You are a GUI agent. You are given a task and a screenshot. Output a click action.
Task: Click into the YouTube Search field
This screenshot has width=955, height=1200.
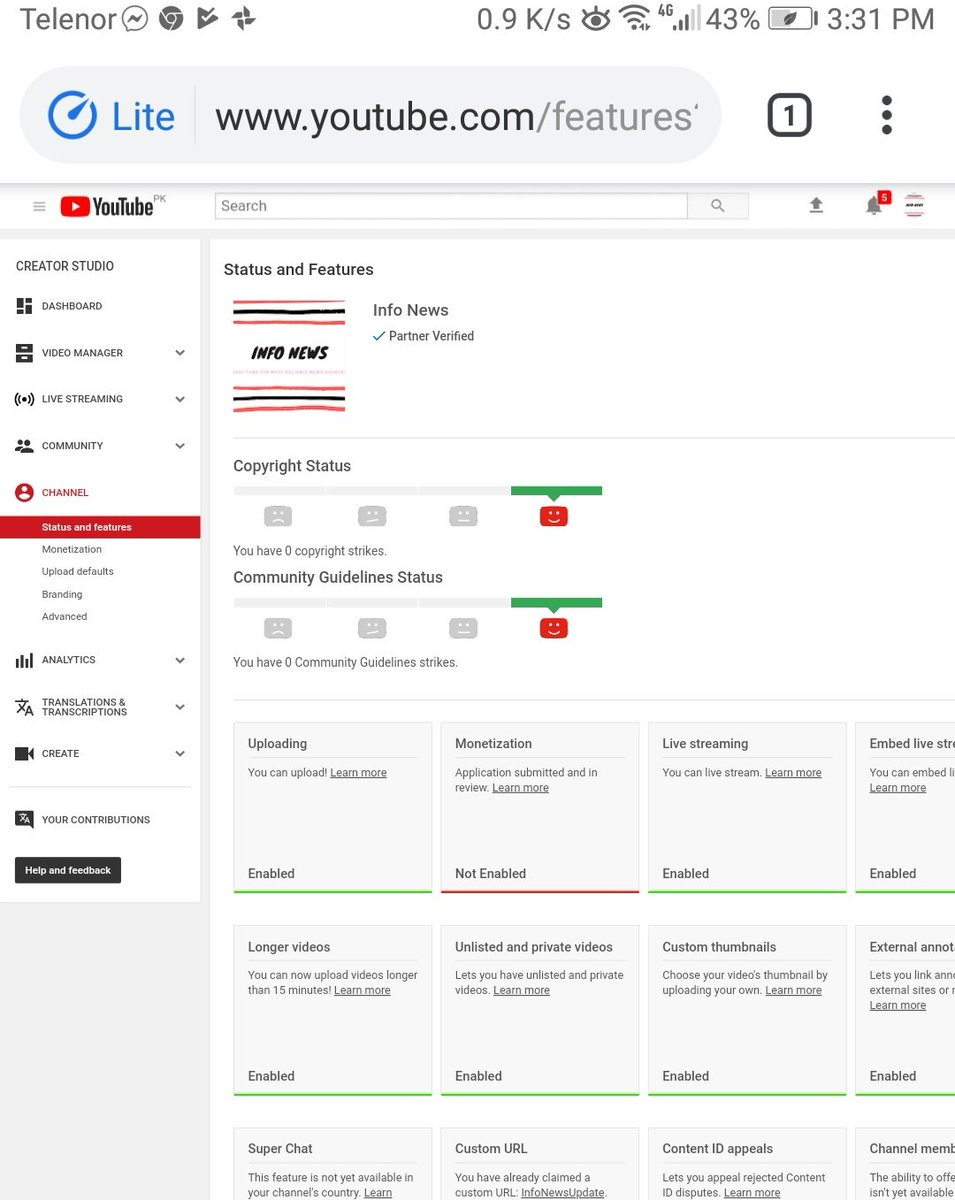451,206
